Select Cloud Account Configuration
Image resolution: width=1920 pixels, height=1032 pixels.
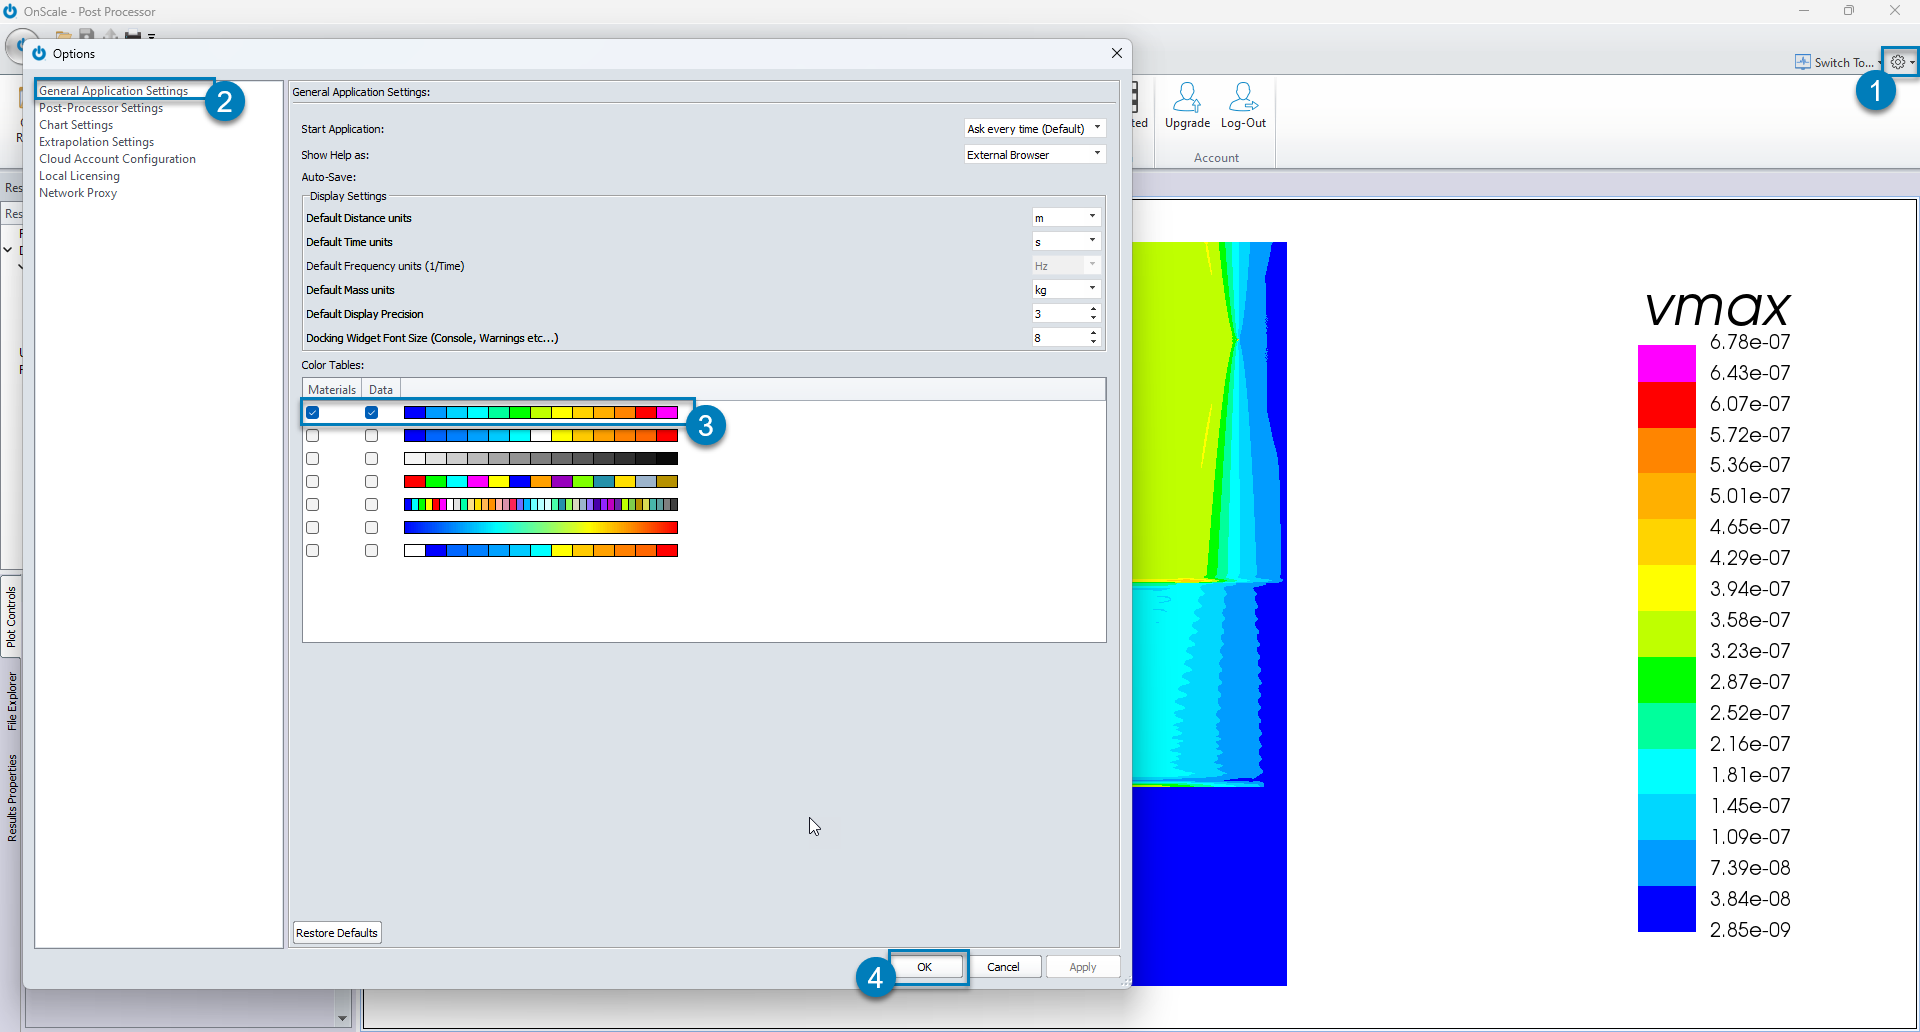[x=117, y=158]
